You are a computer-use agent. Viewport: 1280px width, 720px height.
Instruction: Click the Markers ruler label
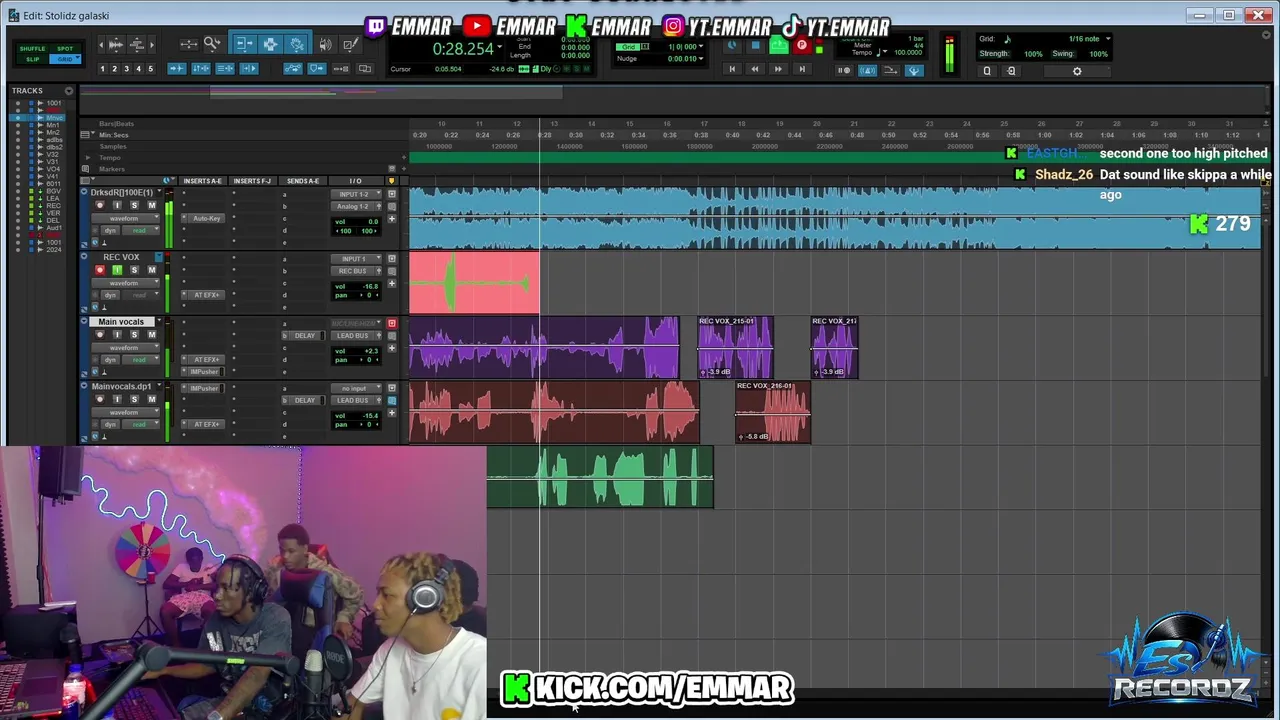click(112, 169)
